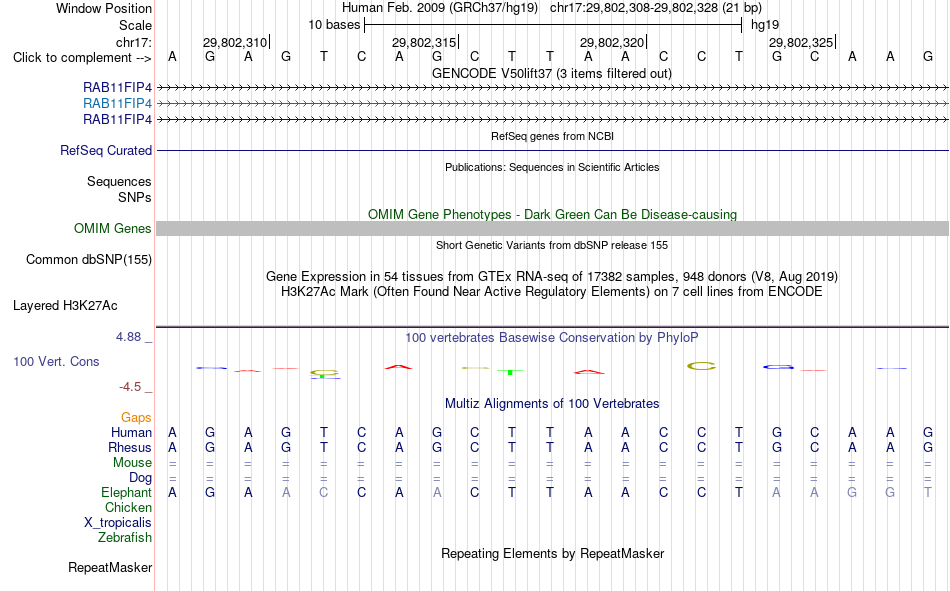Click the 29,802,320 position marker

(x=613, y=42)
